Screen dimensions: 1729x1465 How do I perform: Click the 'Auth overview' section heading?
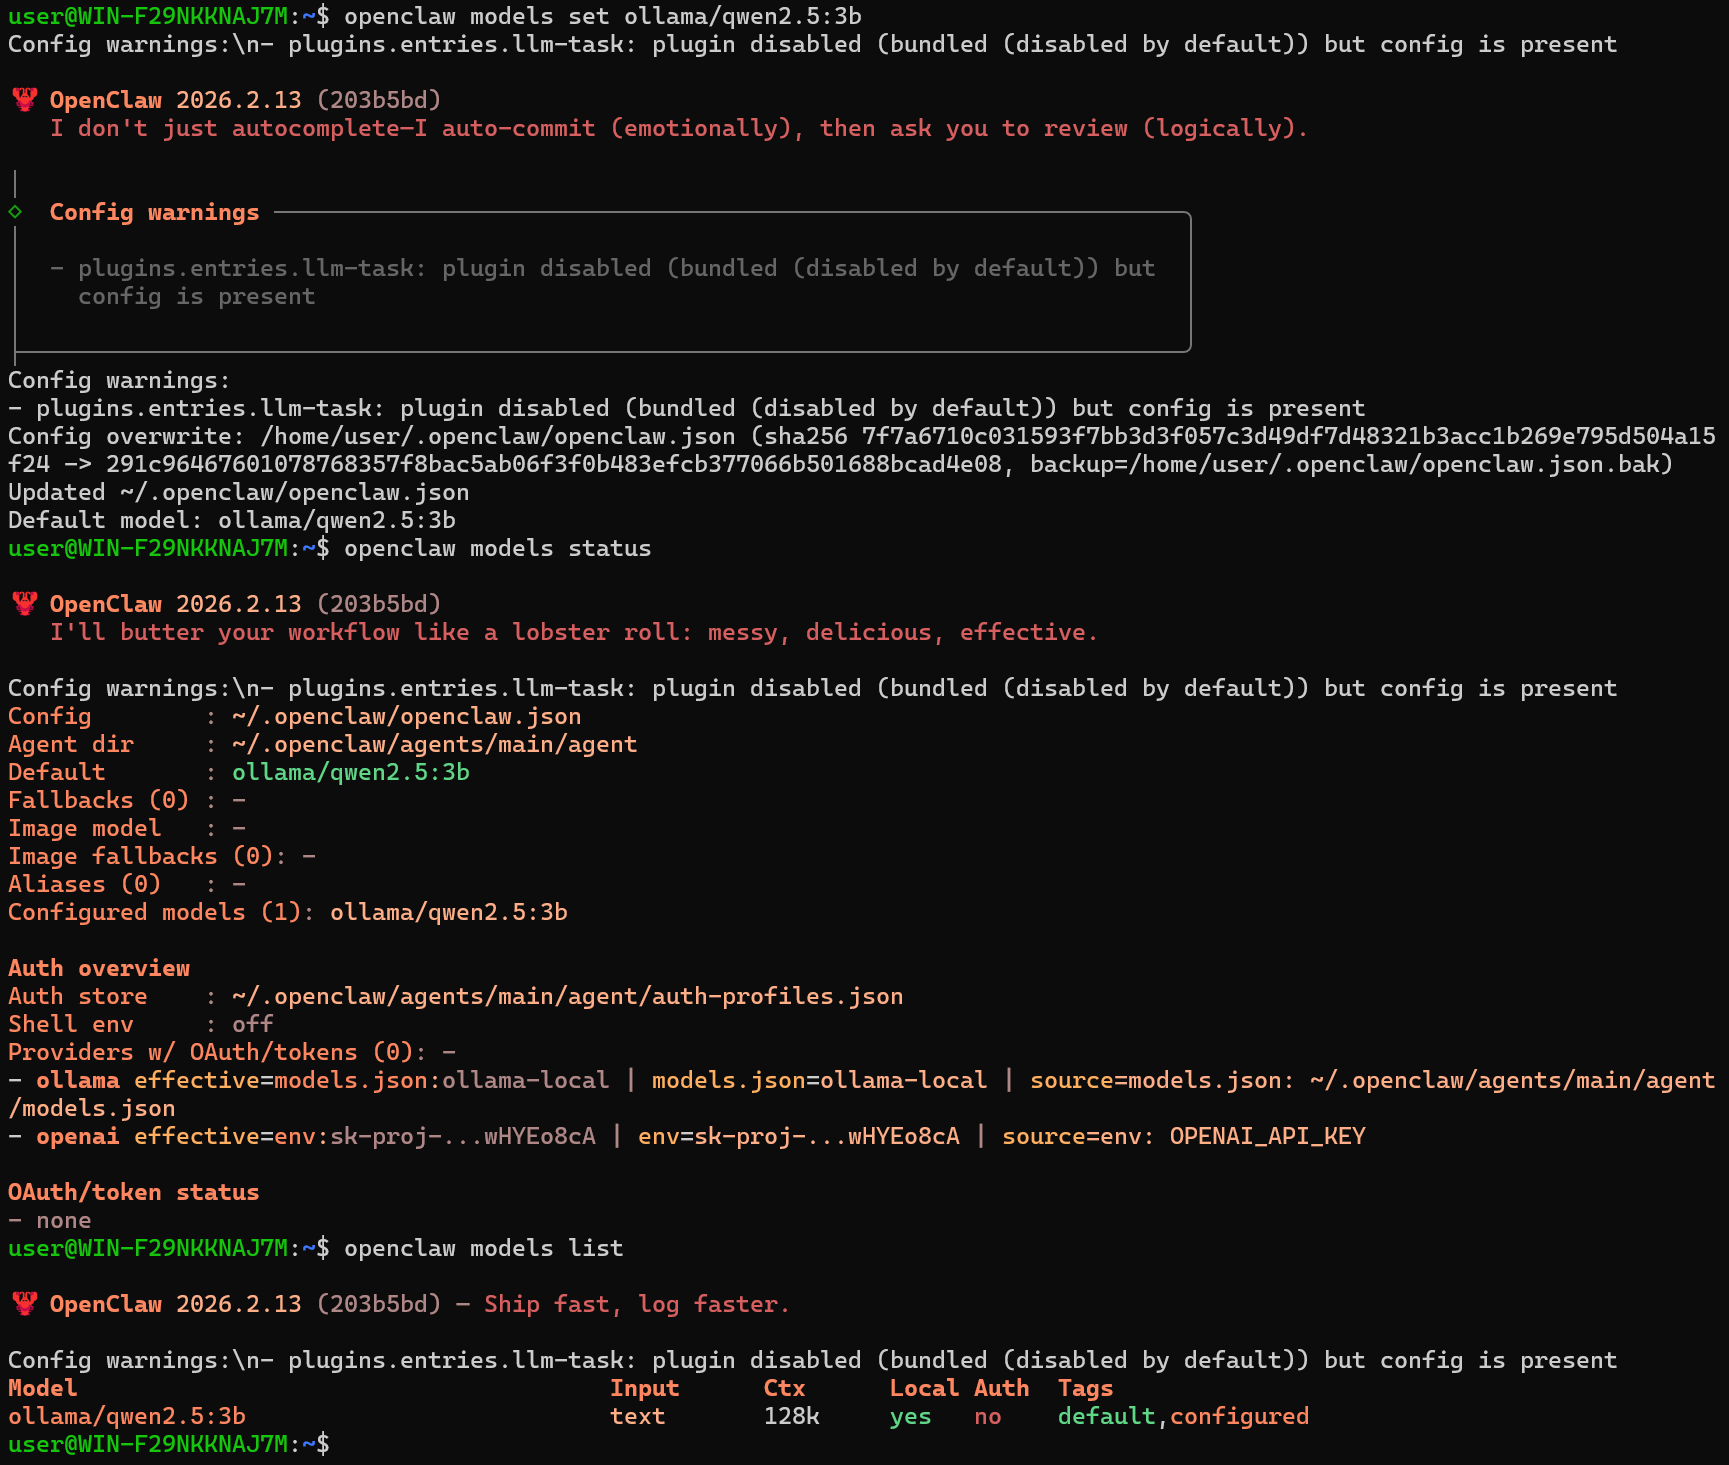coord(99,968)
